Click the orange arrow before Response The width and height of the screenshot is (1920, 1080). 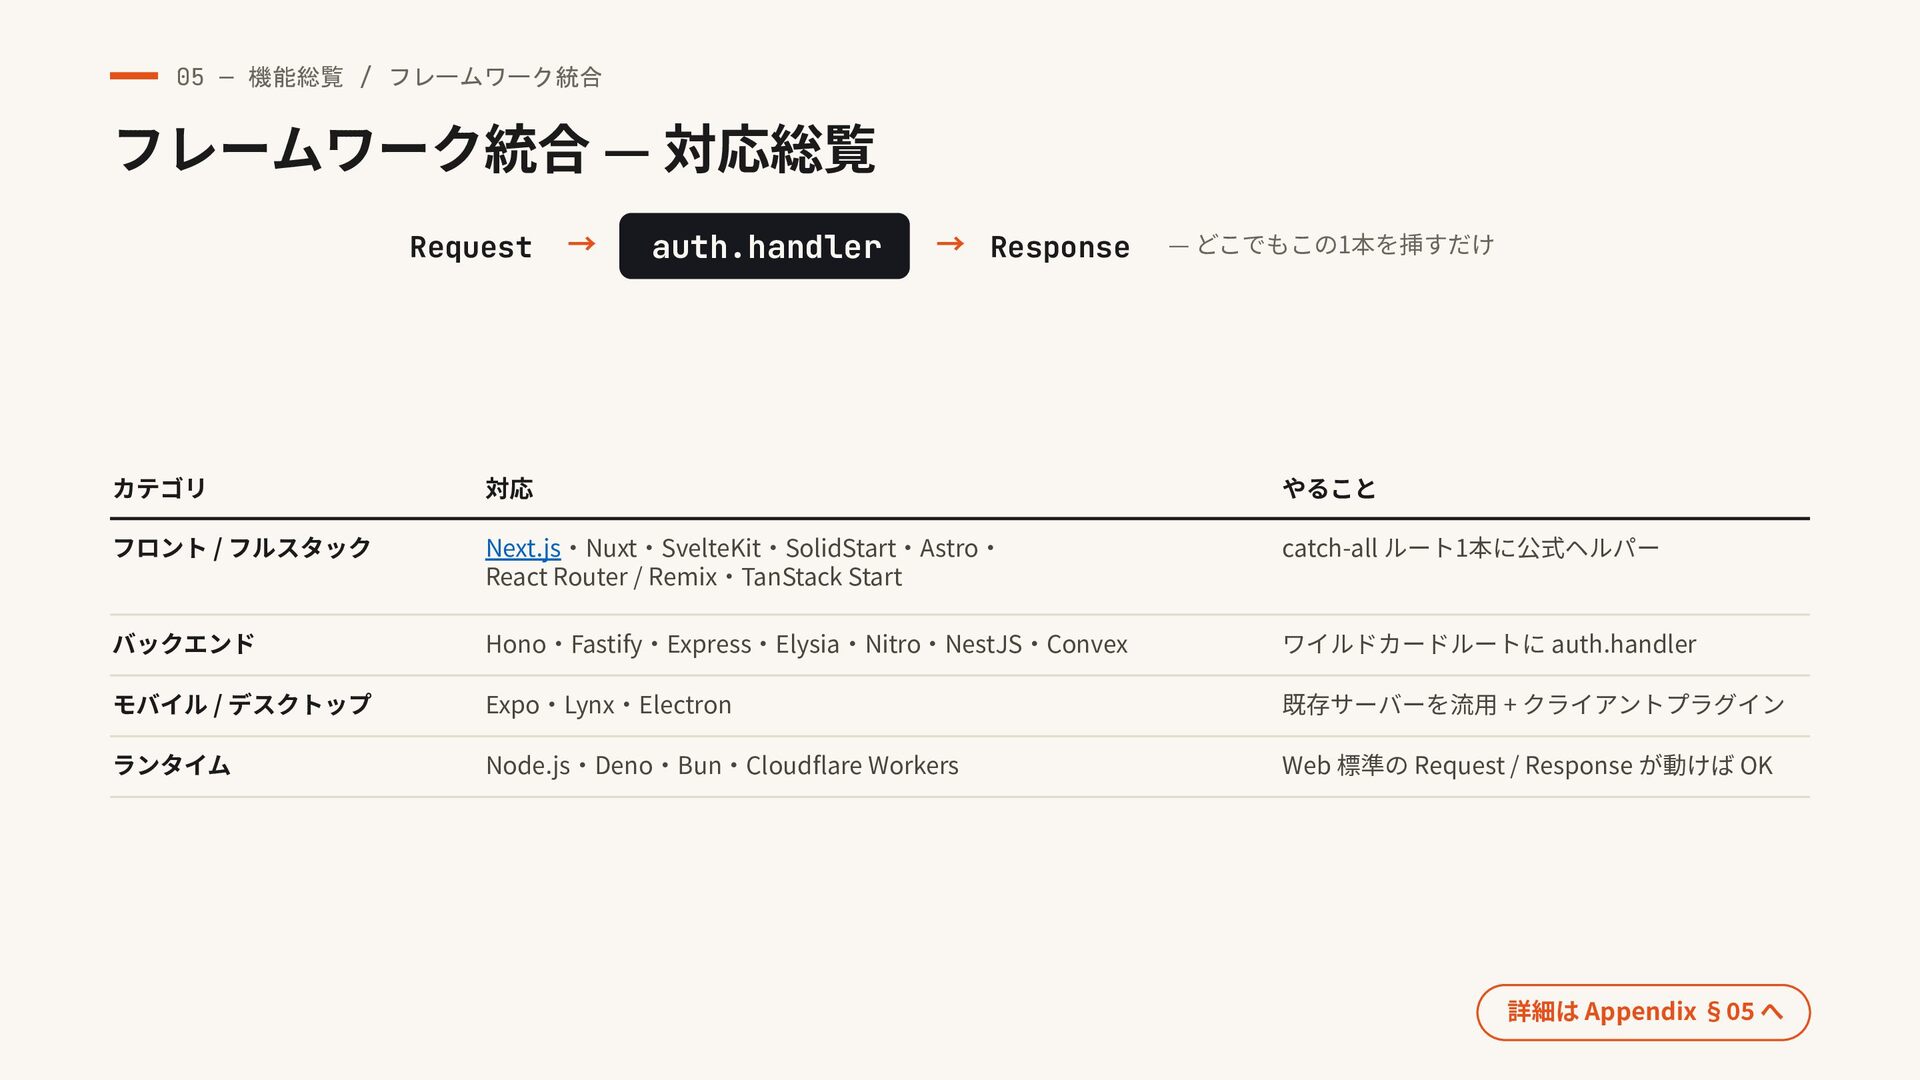(950, 244)
